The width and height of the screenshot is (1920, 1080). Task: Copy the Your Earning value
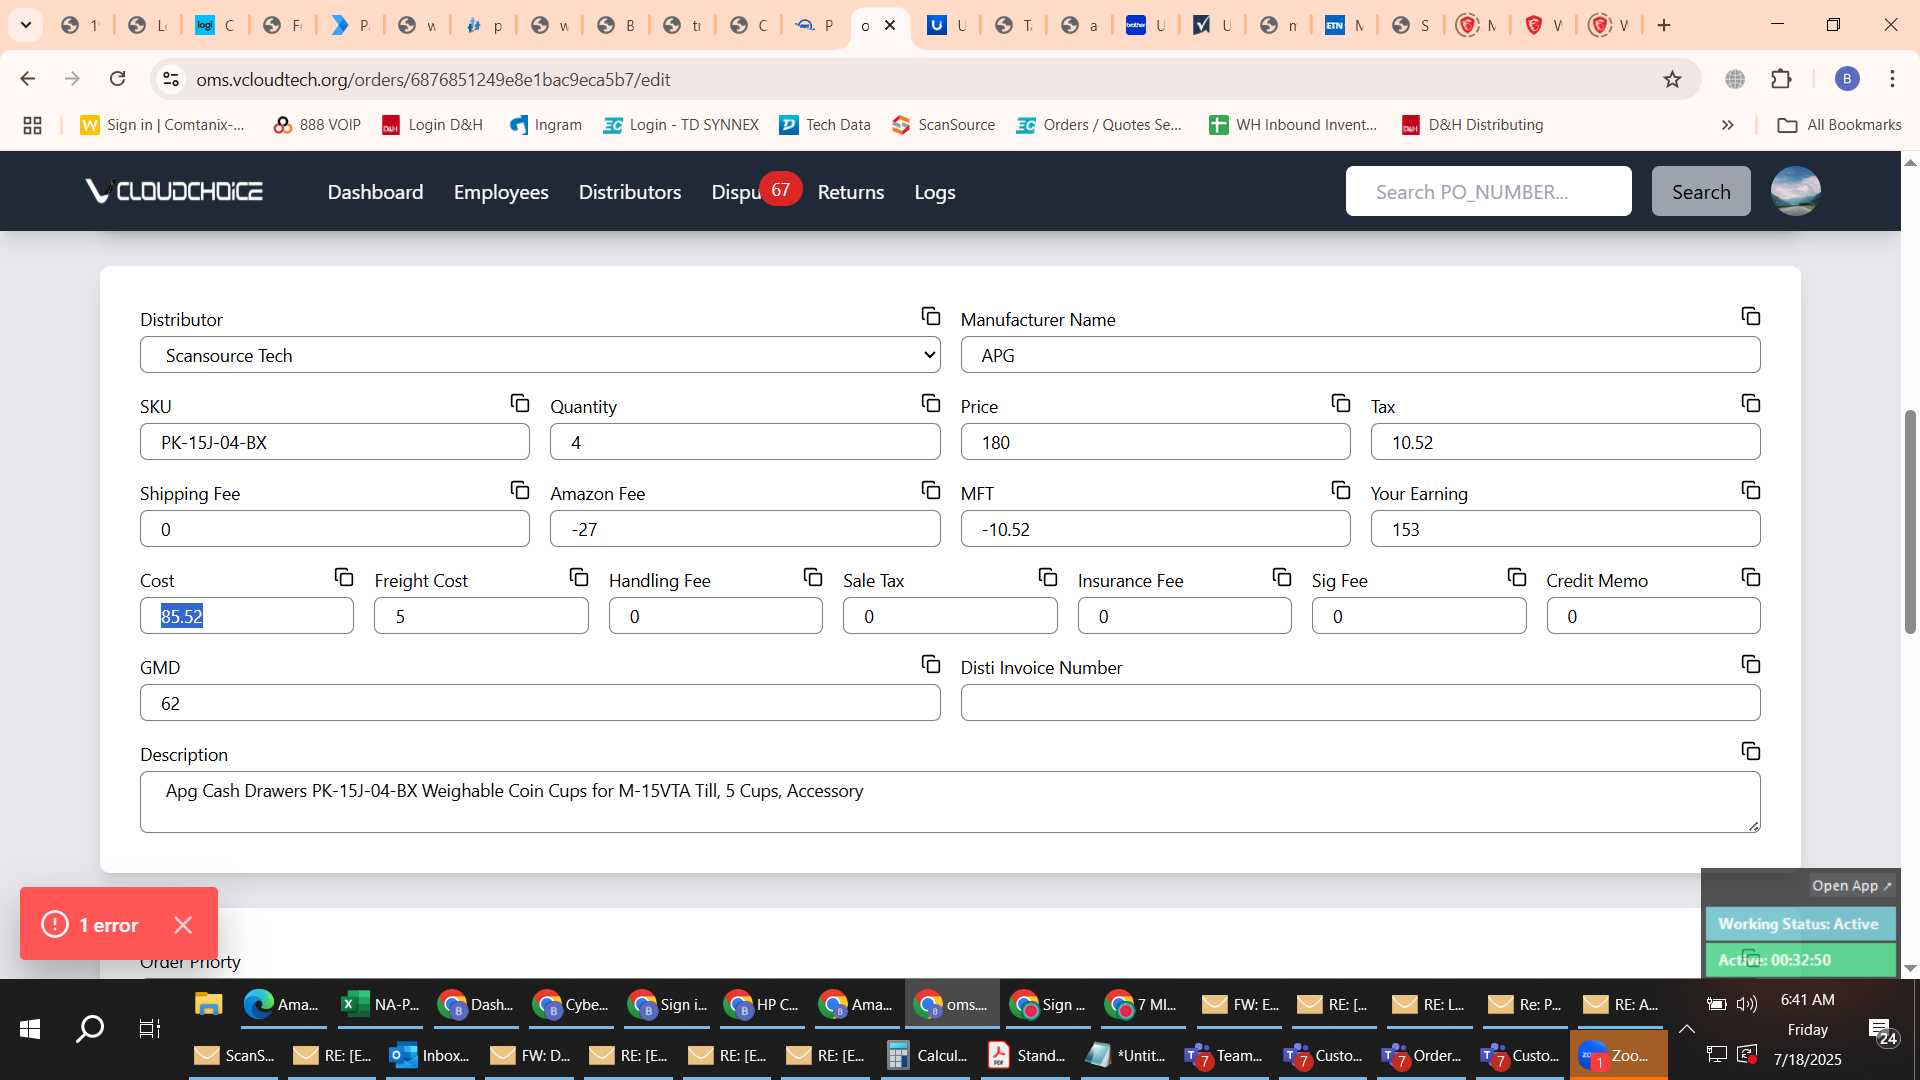tap(1750, 490)
